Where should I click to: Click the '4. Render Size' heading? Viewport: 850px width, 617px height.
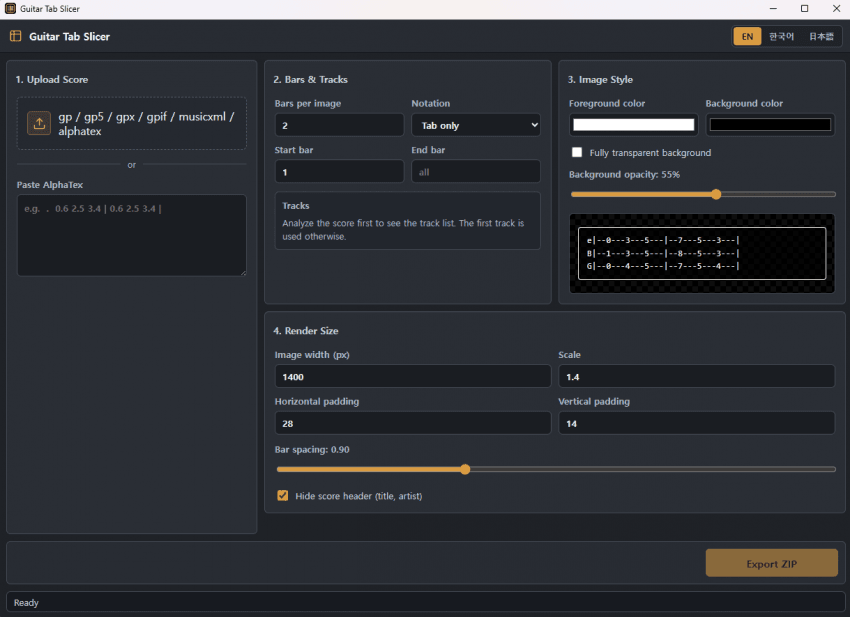[306, 331]
